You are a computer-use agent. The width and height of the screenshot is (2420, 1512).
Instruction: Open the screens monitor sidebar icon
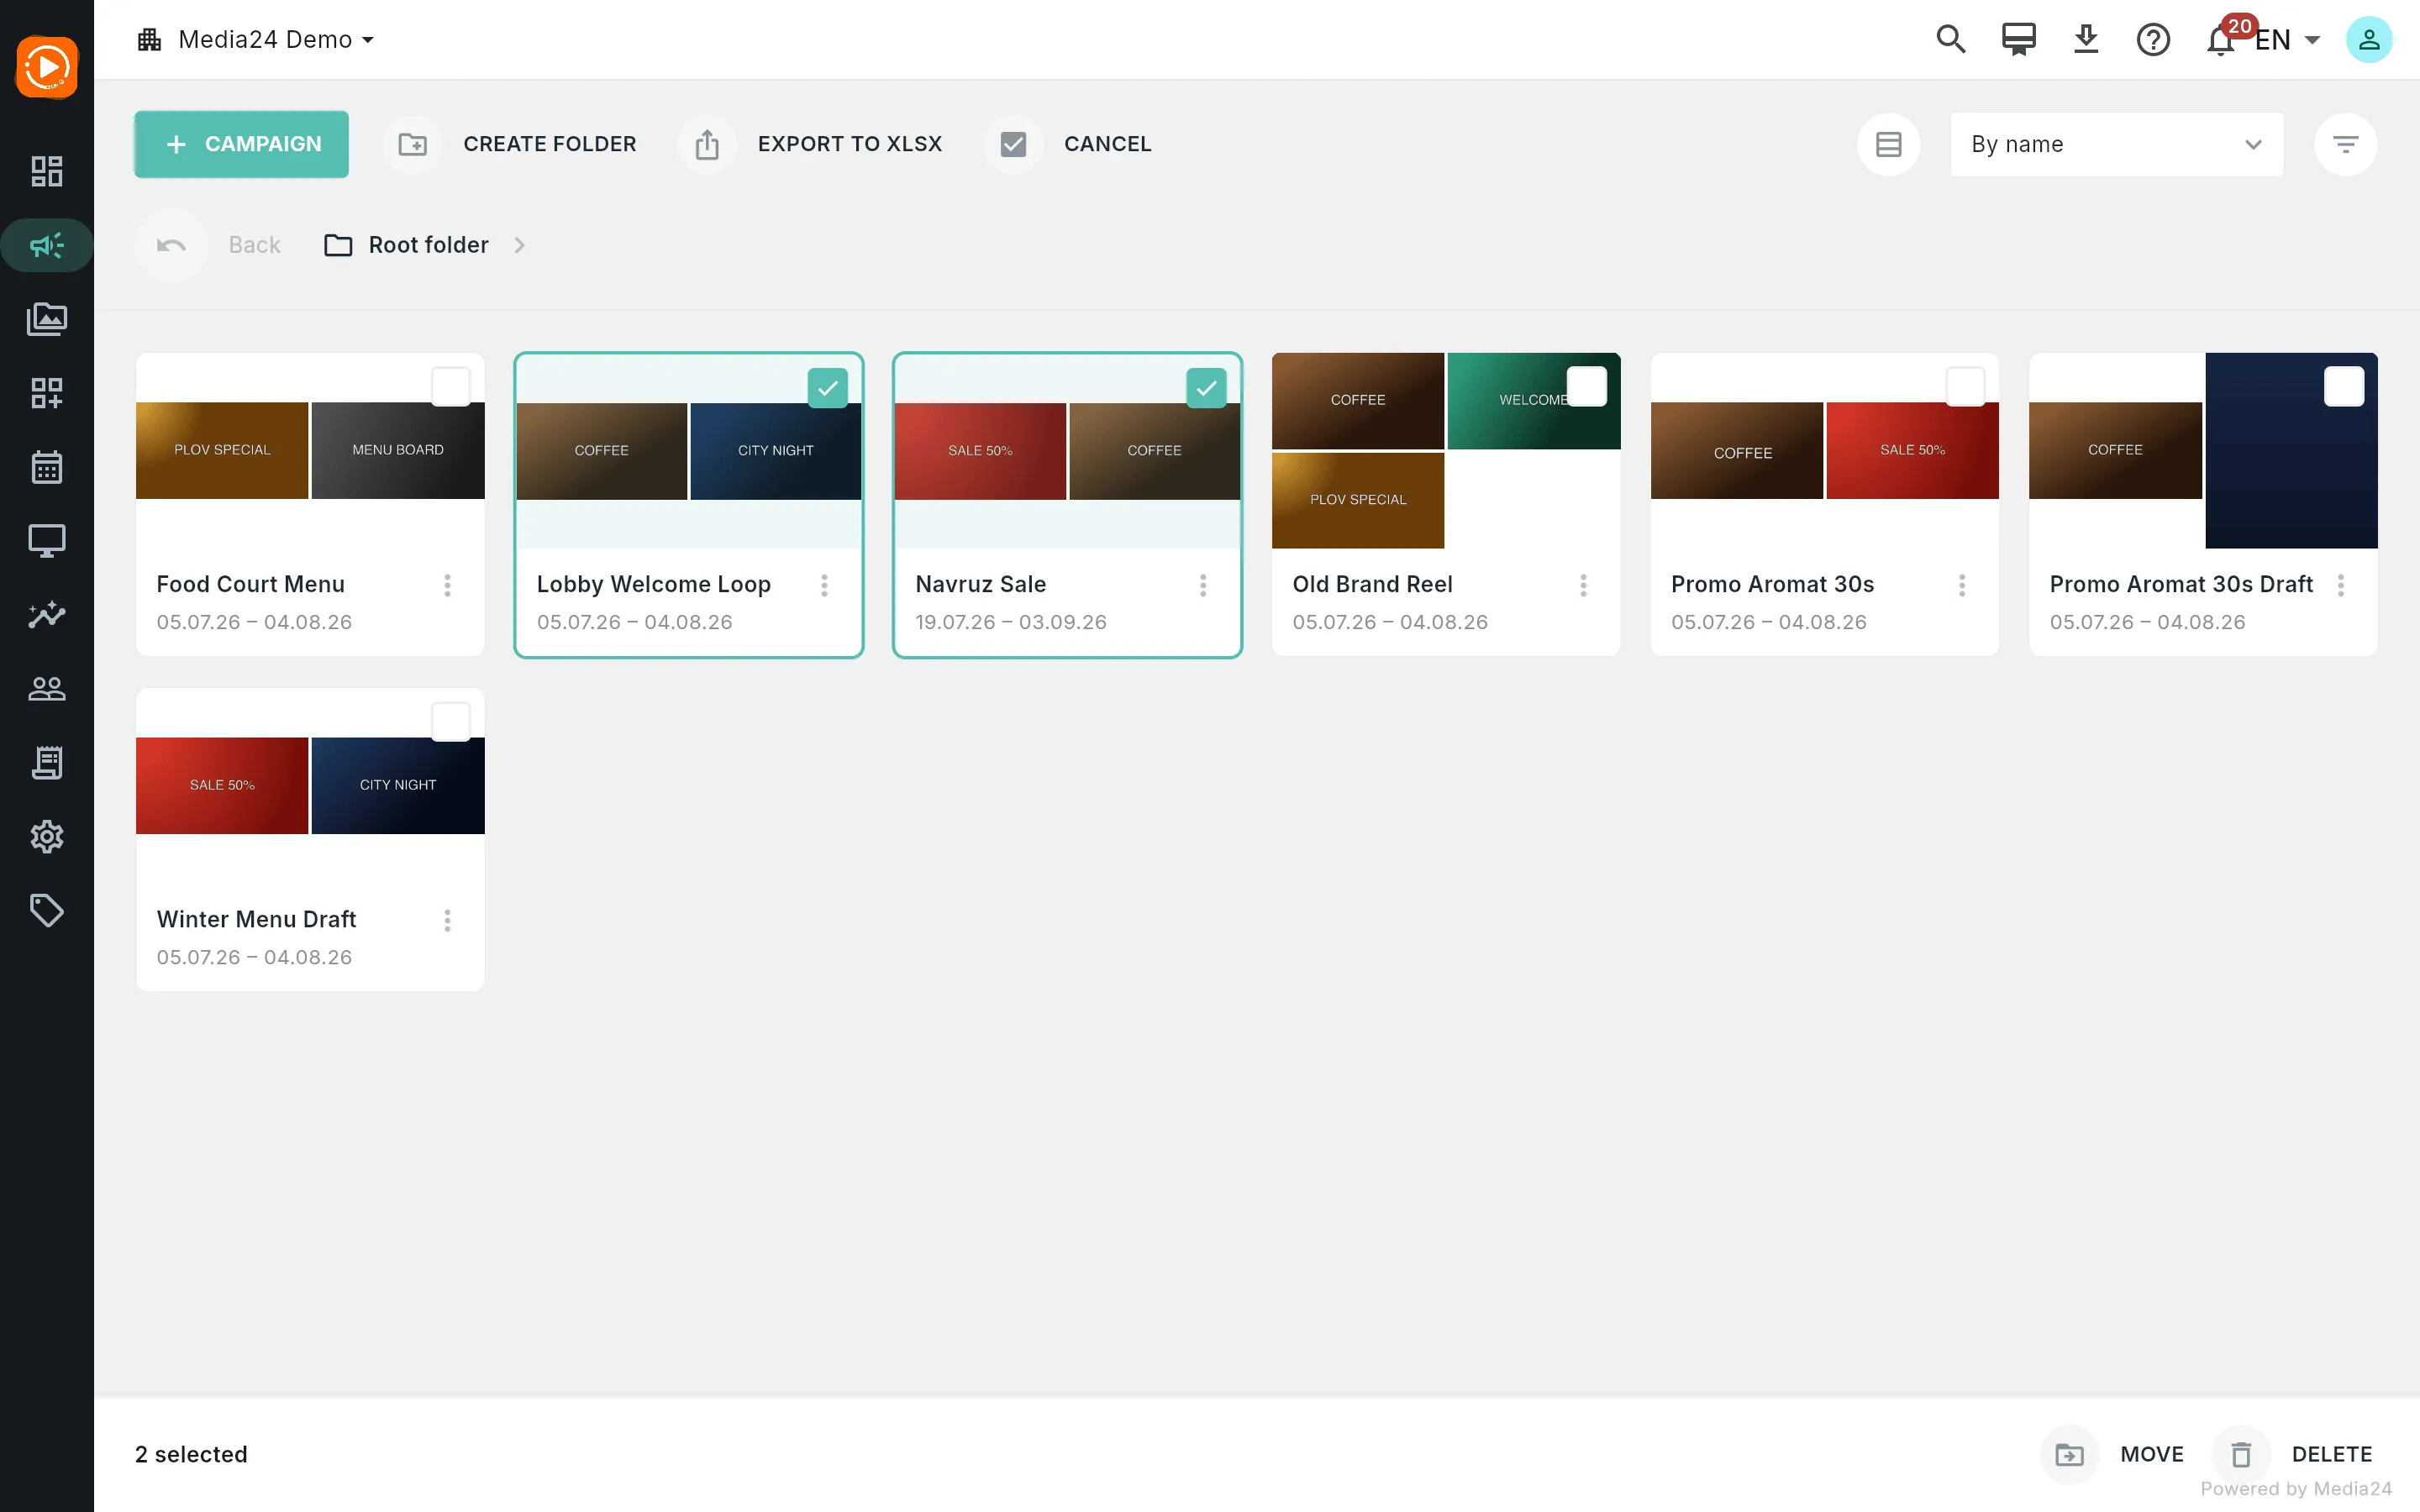pos(47,541)
